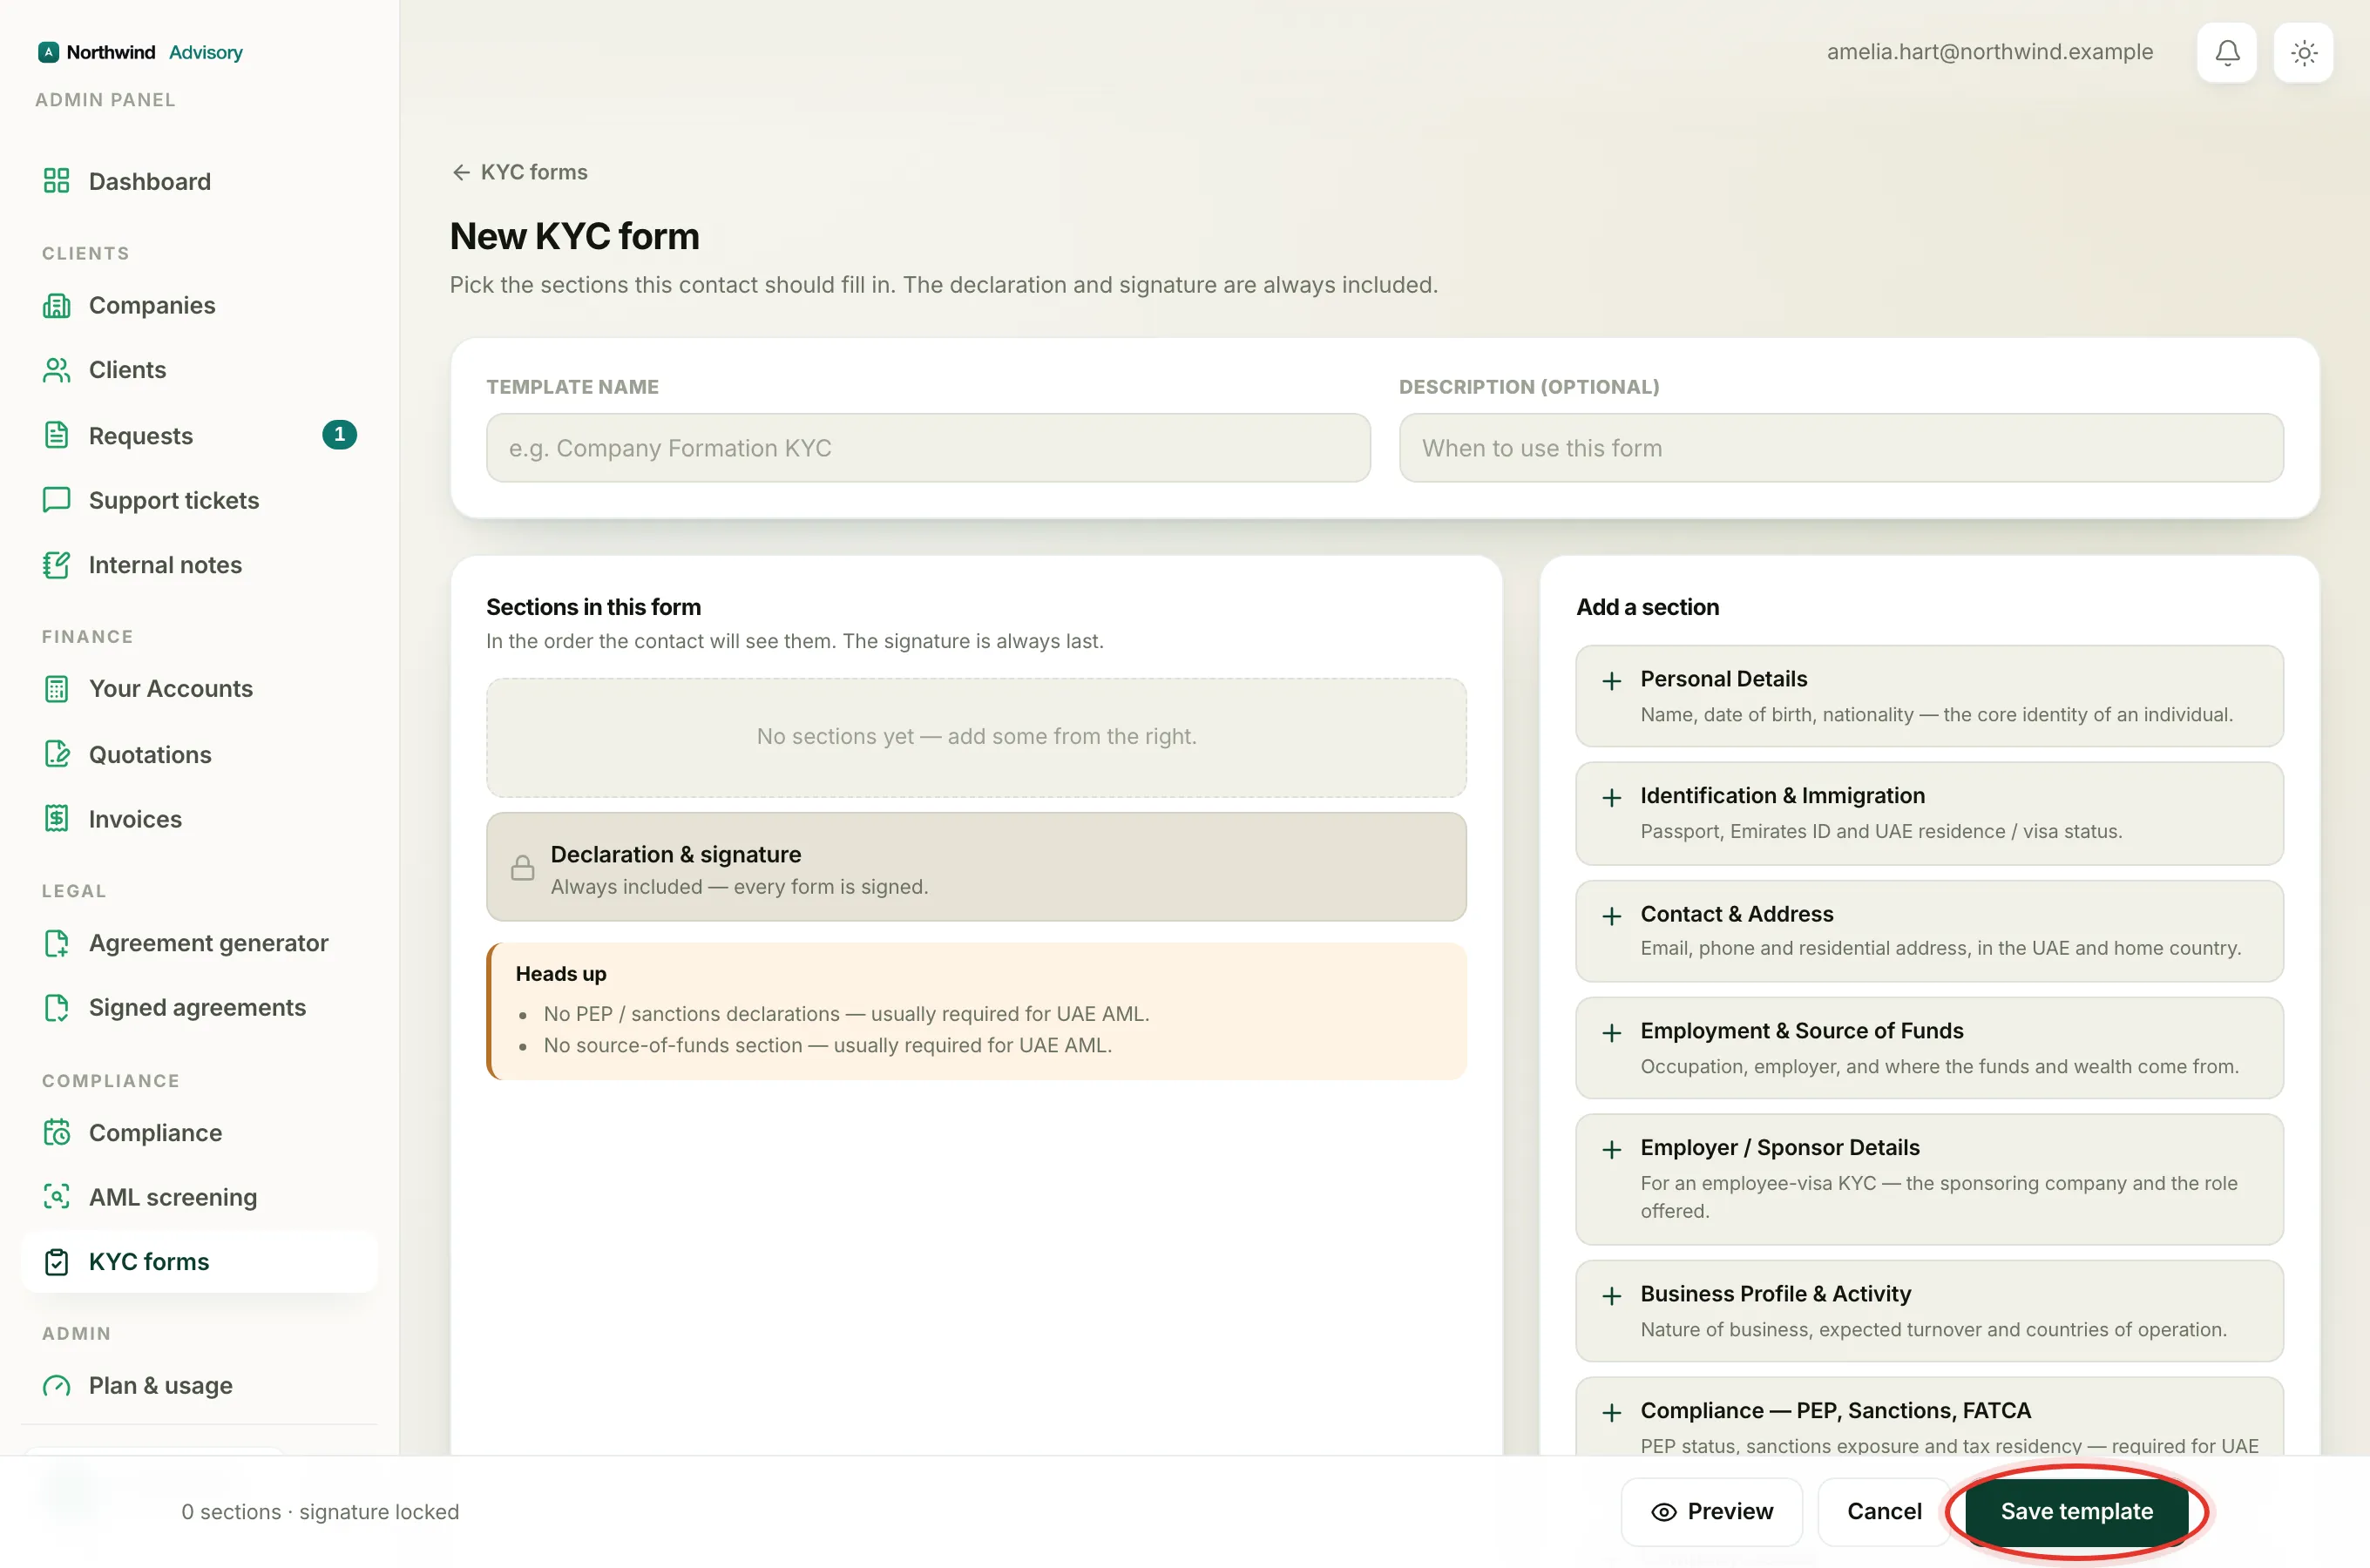Click the Your Accounts calculator icon
2370x1568 pixels.
(x=56, y=689)
